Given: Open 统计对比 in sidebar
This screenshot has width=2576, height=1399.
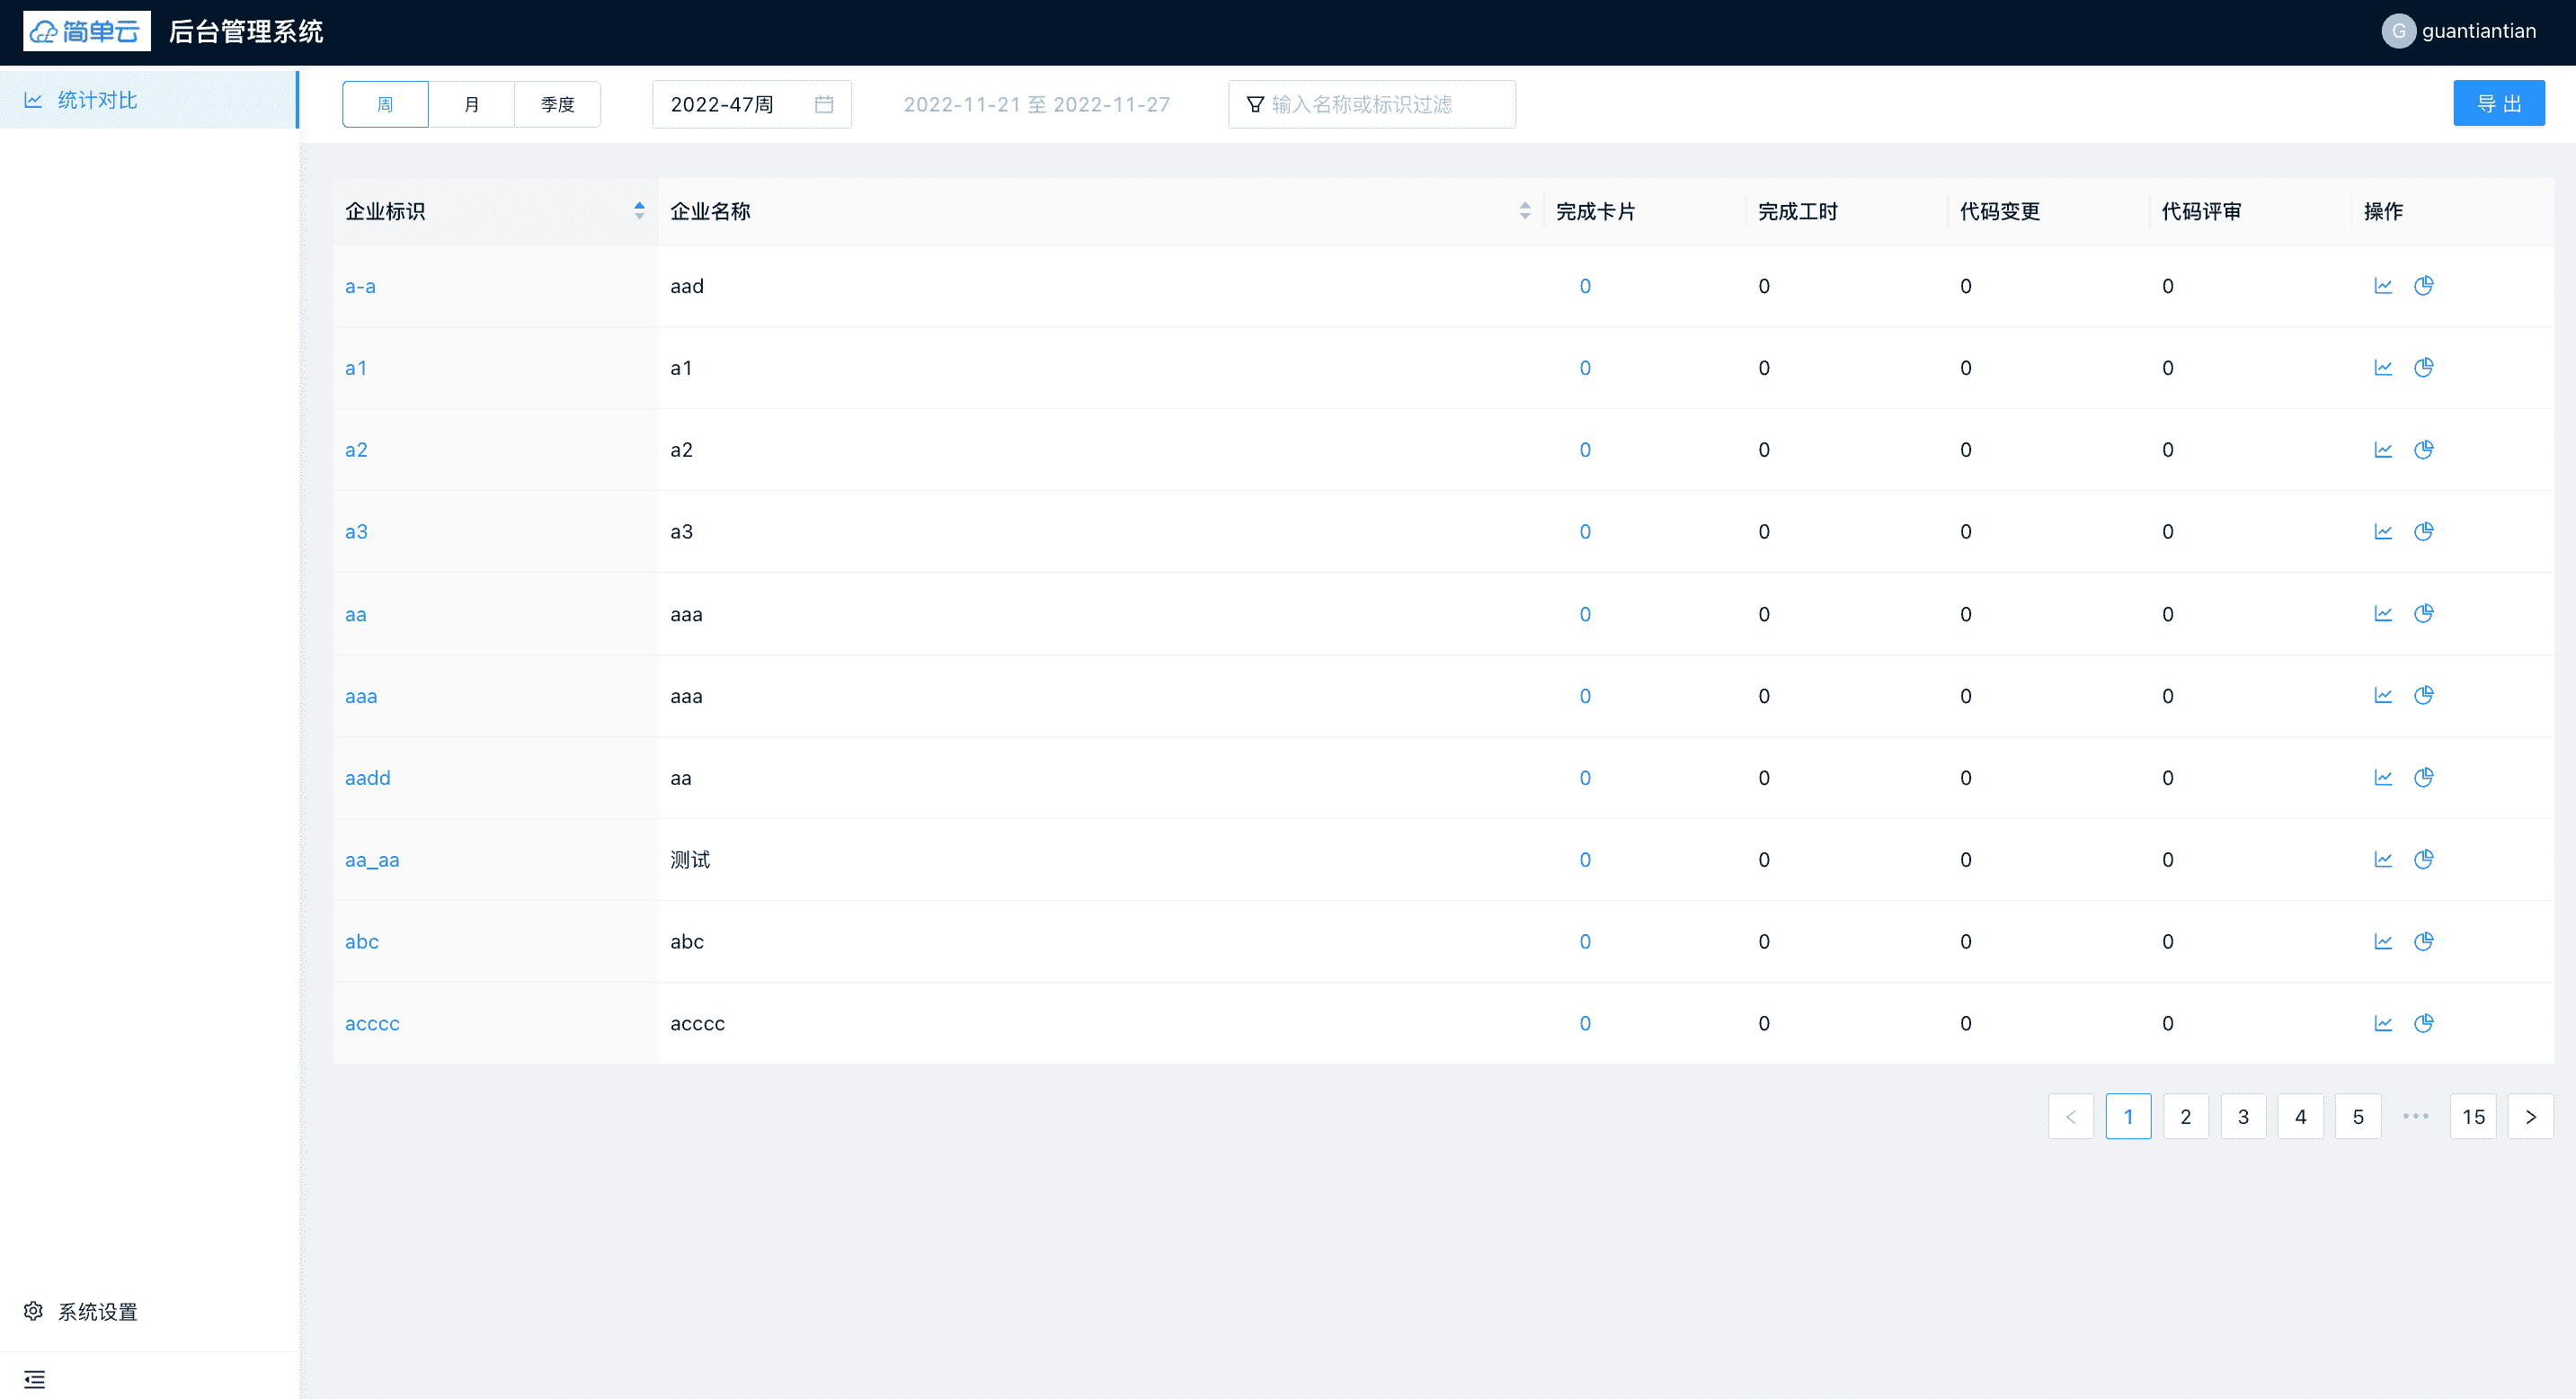Looking at the screenshot, I should 97,100.
